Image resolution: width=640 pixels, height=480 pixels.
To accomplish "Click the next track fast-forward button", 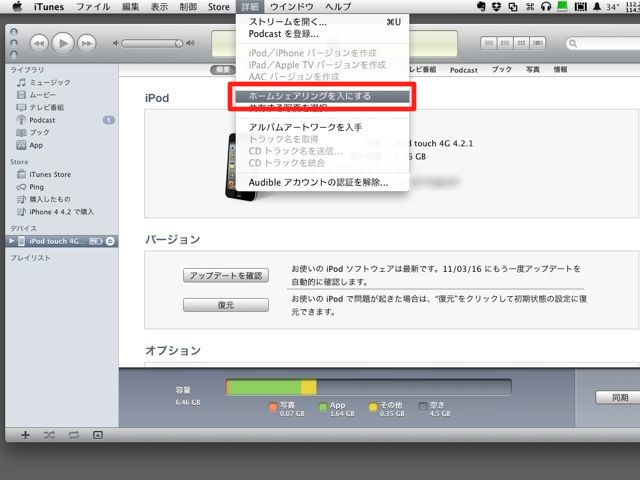I will click(x=87, y=43).
